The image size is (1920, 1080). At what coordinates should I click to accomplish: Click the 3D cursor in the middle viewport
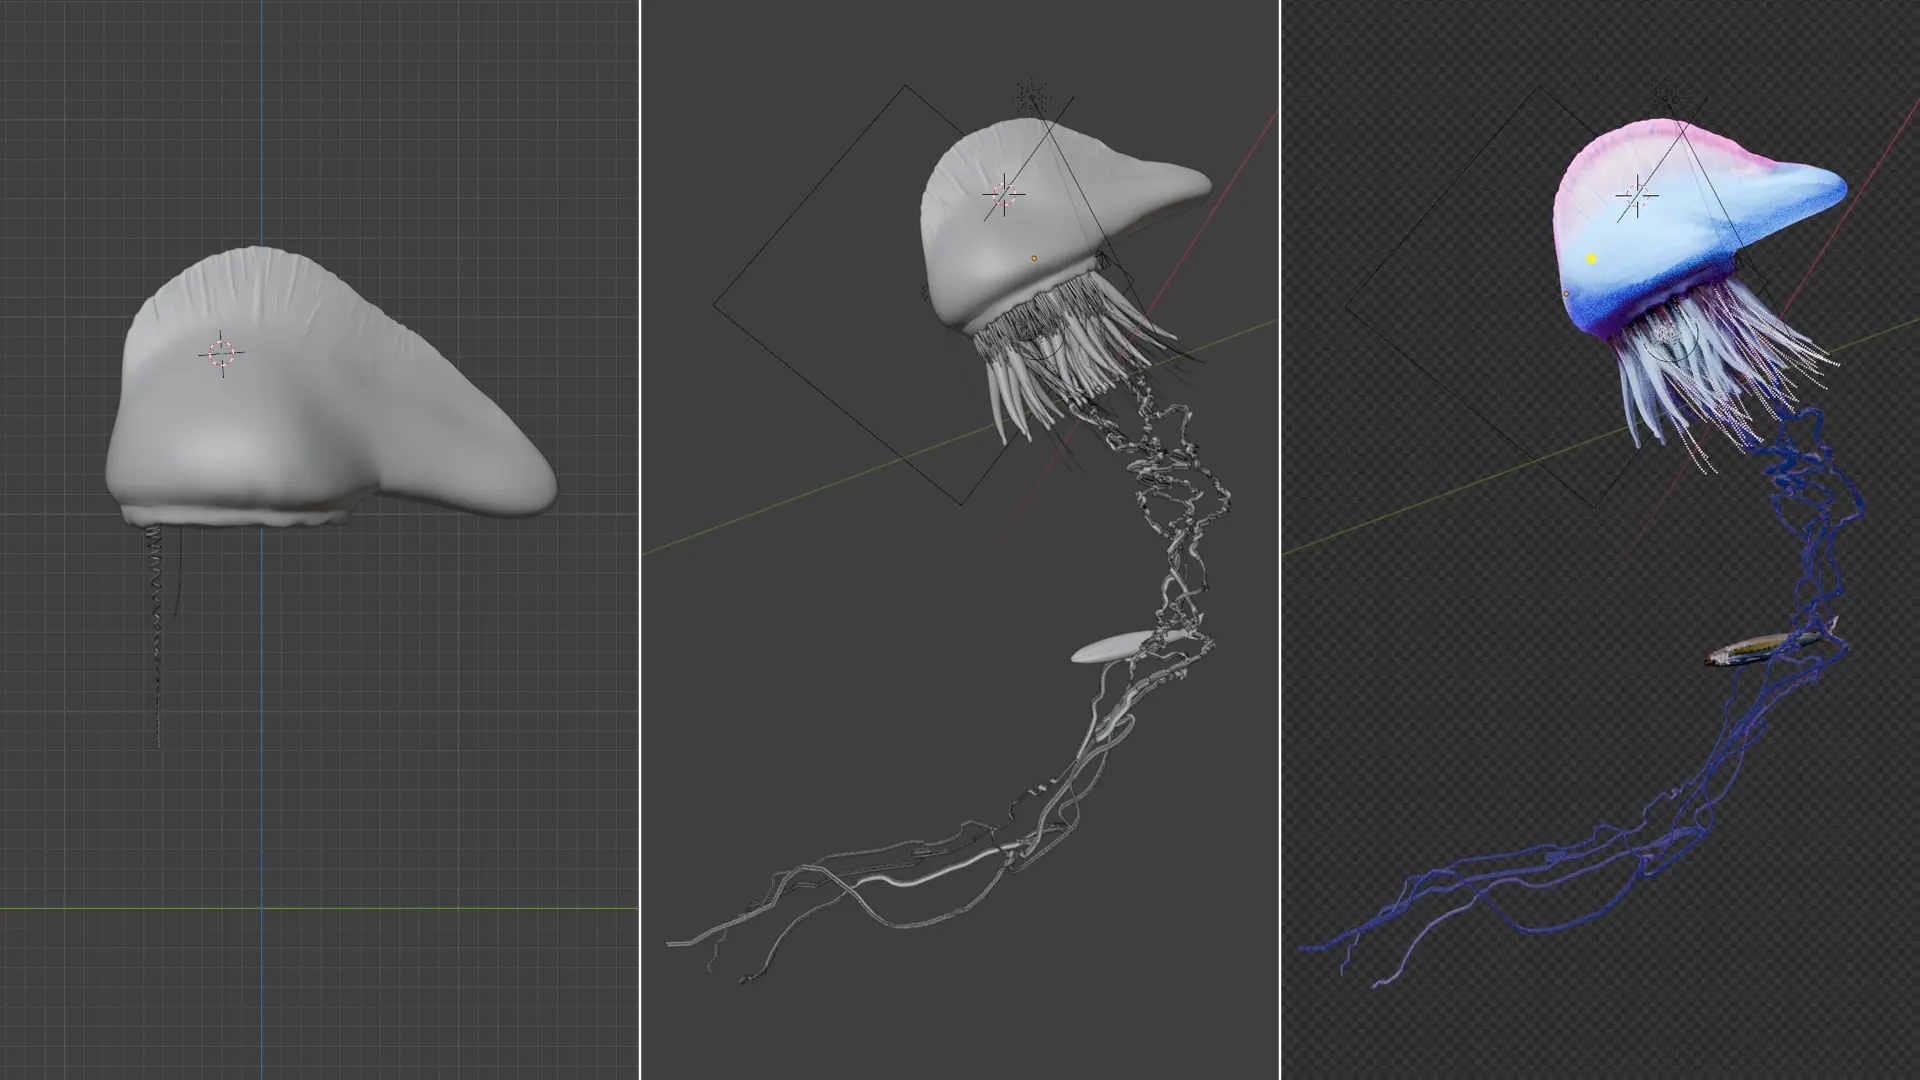pyautogui.click(x=1004, y=195)
